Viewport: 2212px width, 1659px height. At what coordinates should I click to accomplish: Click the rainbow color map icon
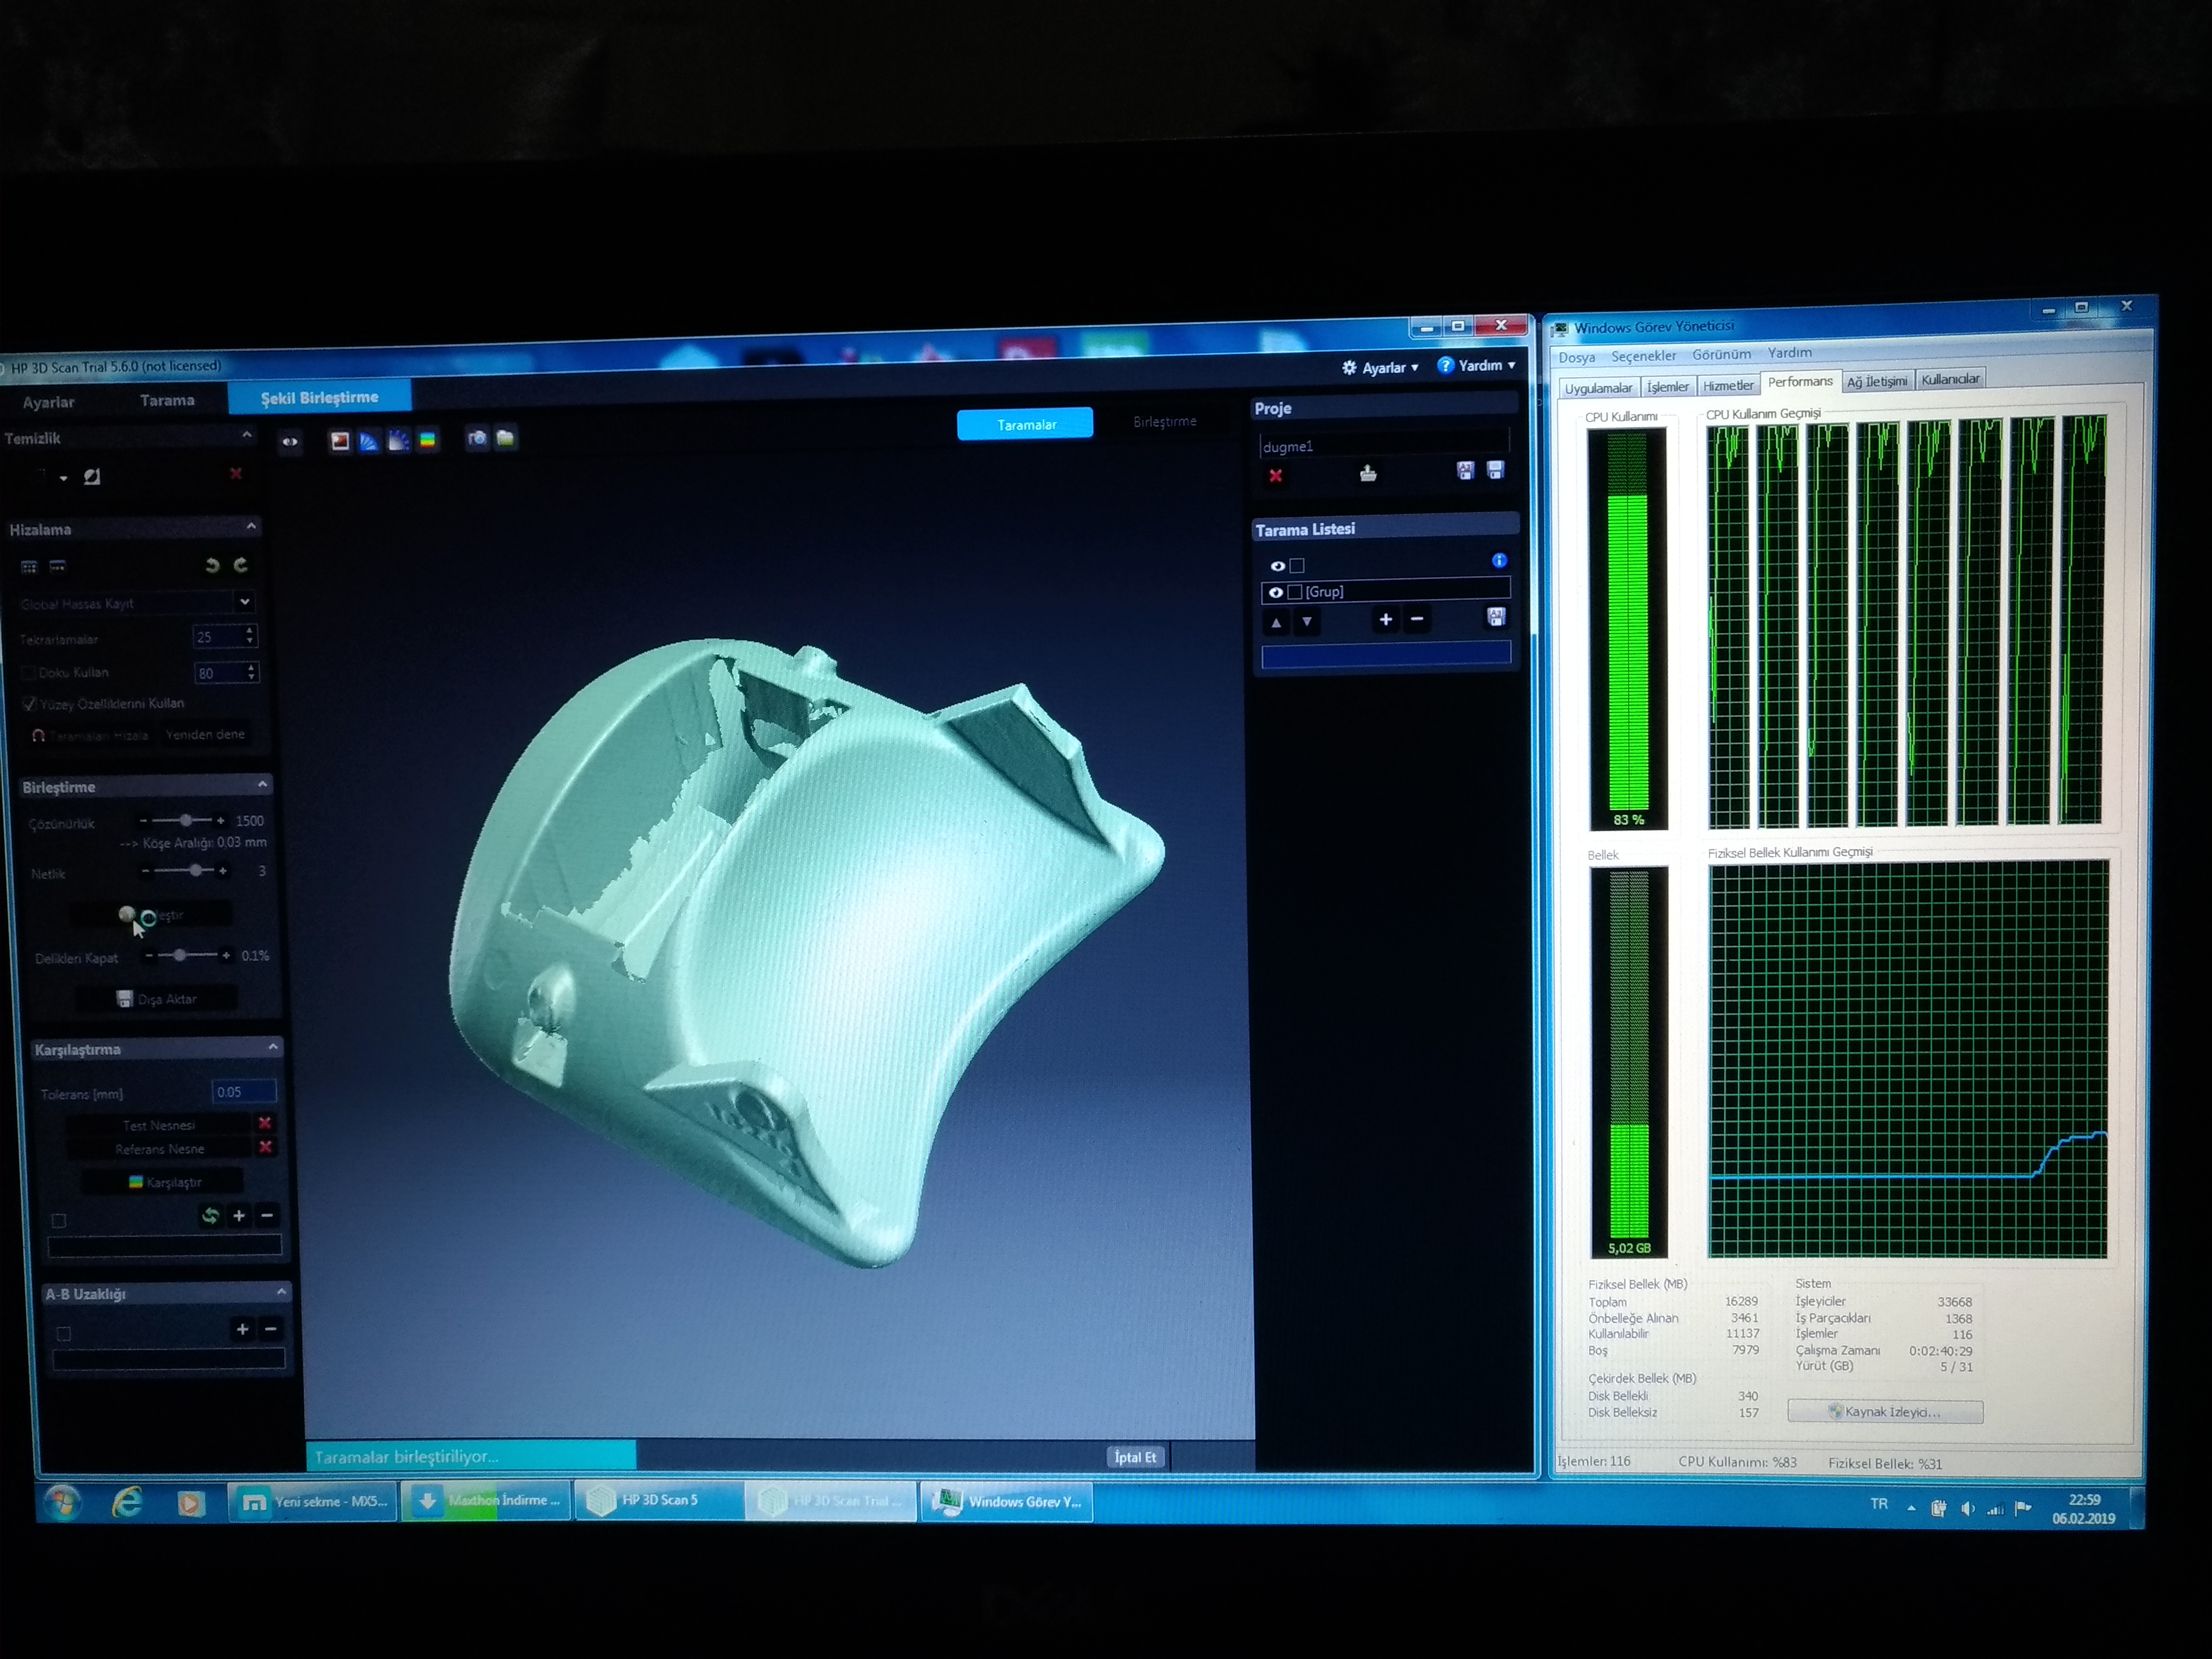point(427,440)
